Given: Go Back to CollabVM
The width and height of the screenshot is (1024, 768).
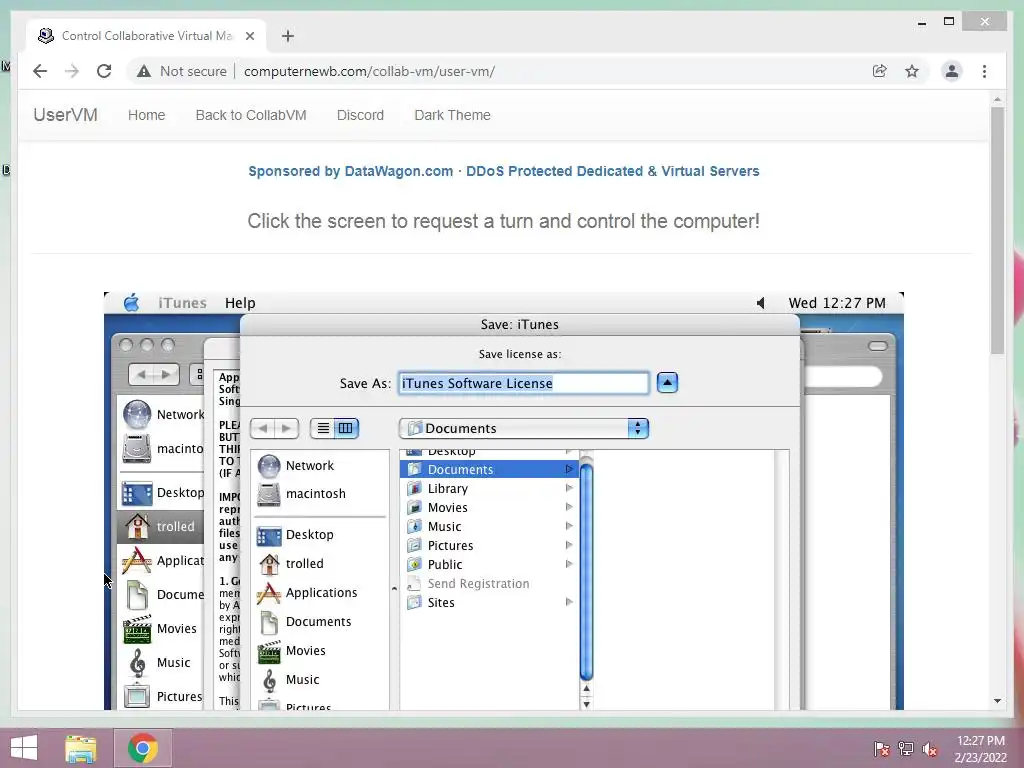Looking at the screenshot, I should pyautogui.click(x=251, y=115).
